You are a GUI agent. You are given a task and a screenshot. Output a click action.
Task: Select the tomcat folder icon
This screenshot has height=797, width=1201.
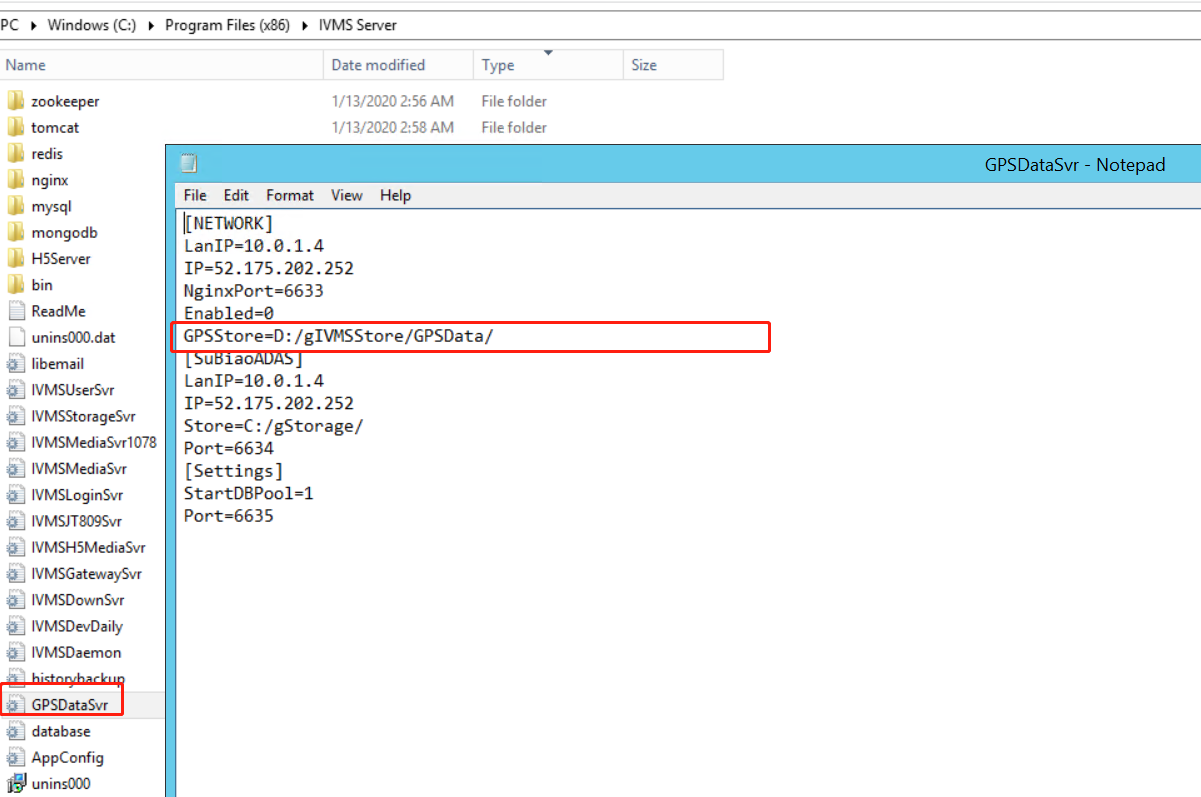[x=15, y=127]
